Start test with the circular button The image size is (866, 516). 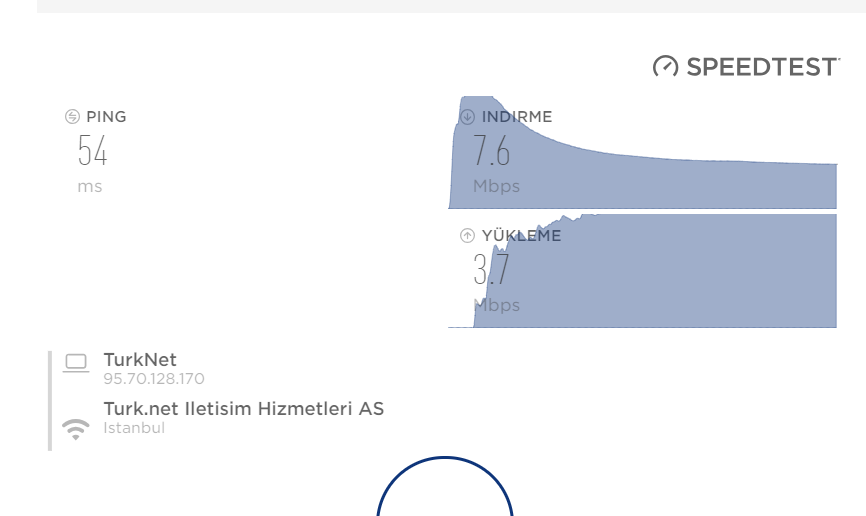tap(445, 486)
